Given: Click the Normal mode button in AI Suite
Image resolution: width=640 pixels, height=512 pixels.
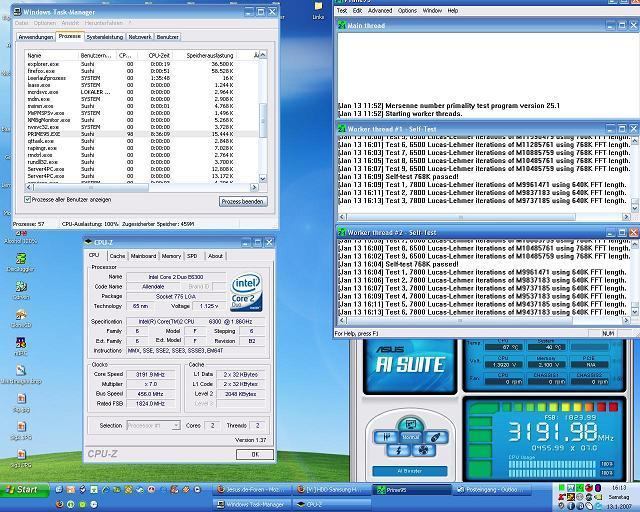Looking at the screenshot, I should [x=411, y=437].
